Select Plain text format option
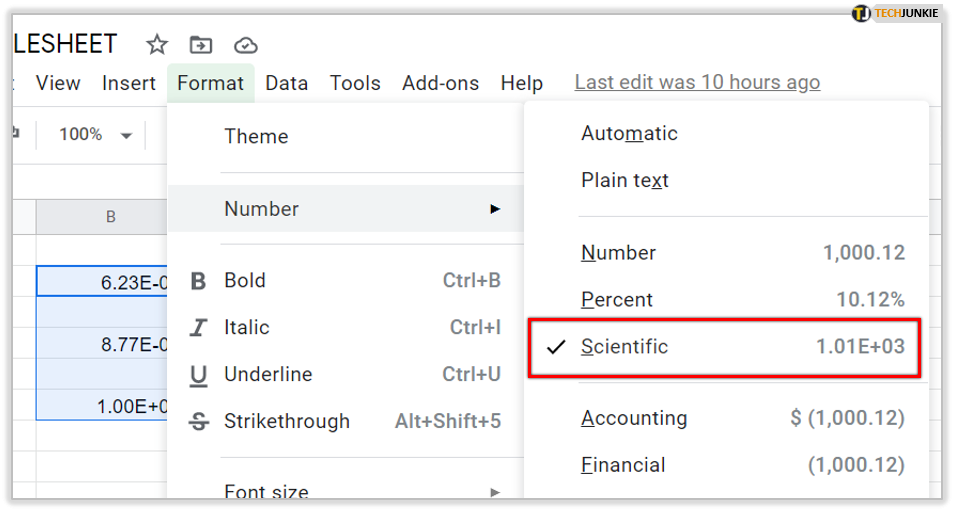 [x=625, y=181]
